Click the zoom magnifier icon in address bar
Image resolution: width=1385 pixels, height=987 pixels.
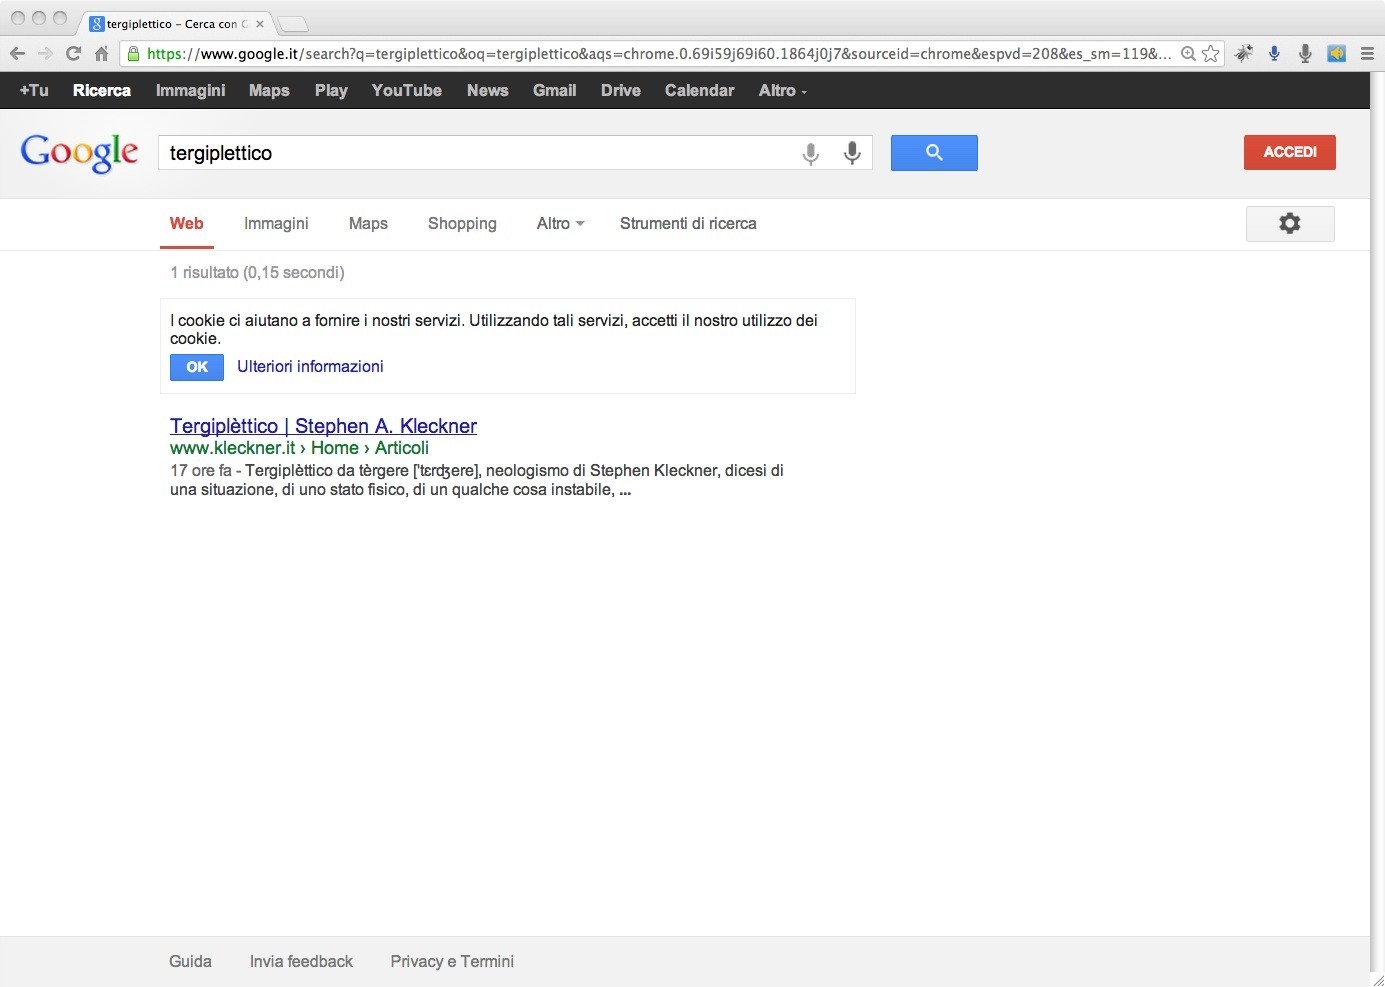pos(1188,54)
